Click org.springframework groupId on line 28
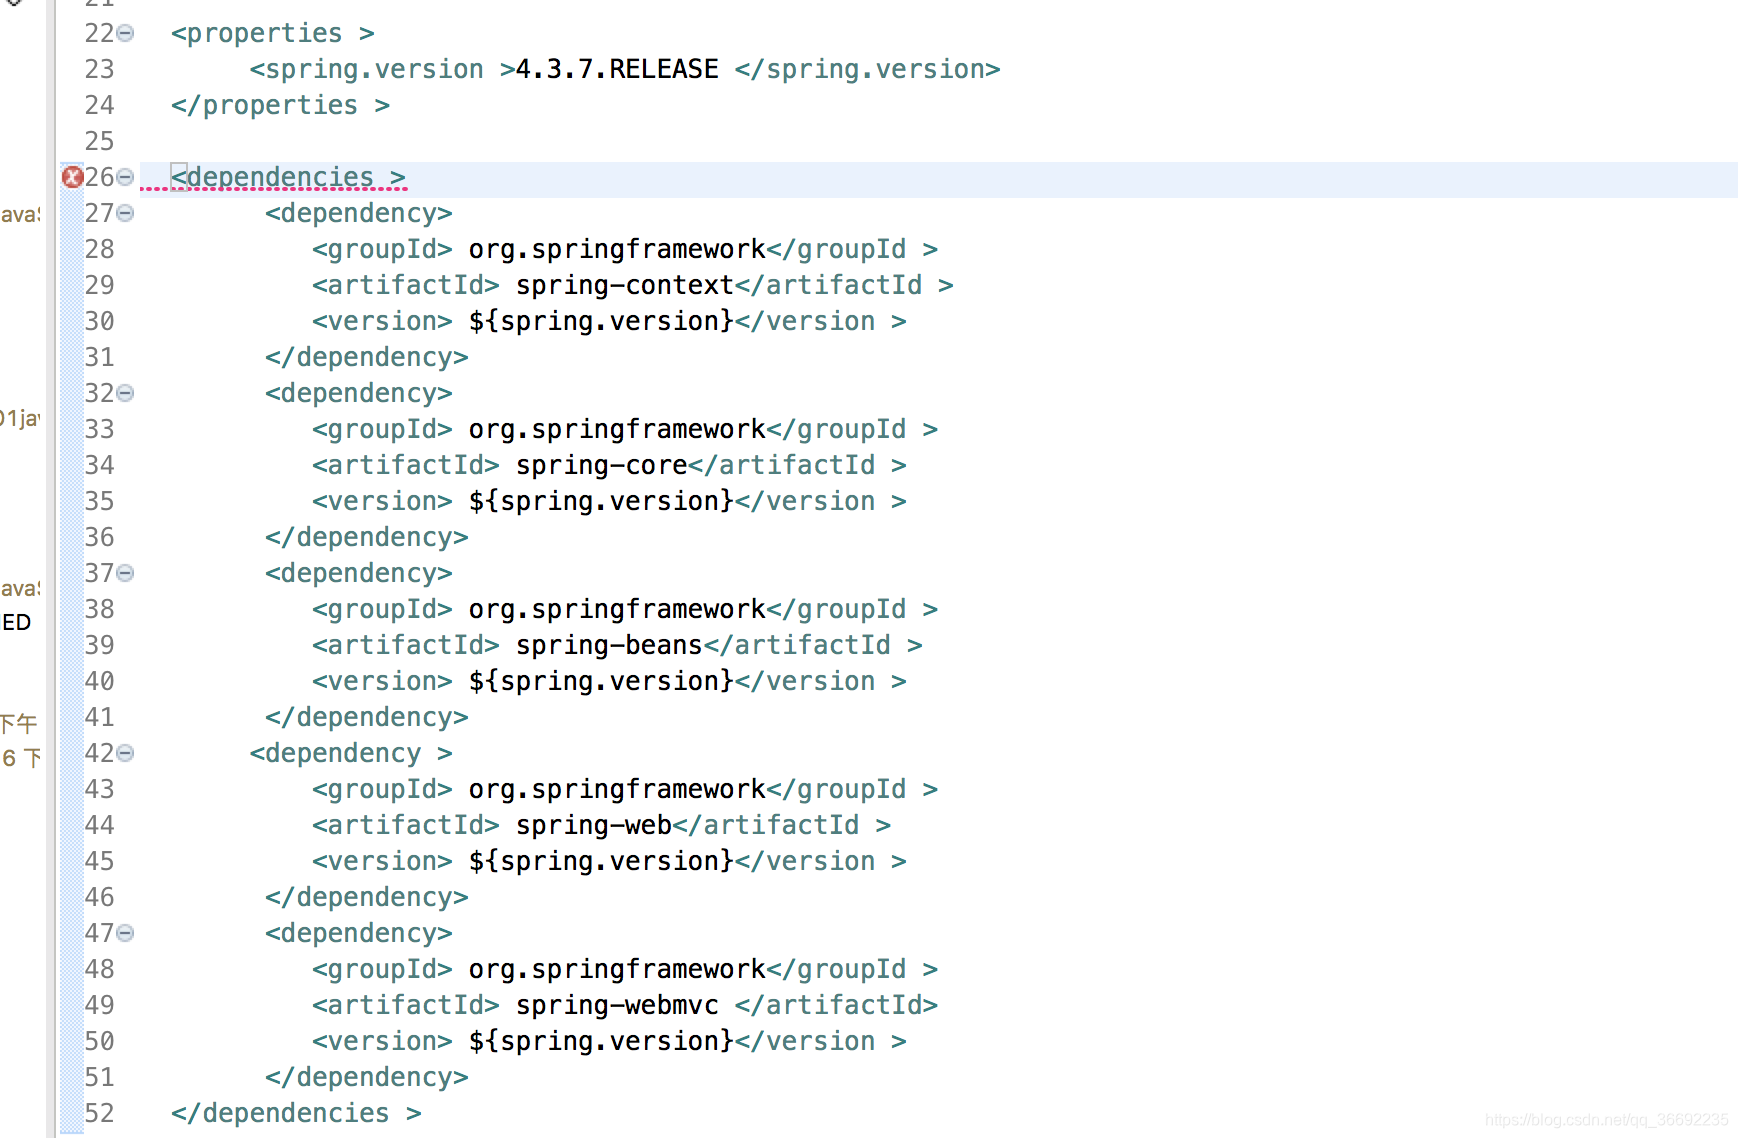The width and height of the screenshot is (1738, 1138). pos(617,249)
